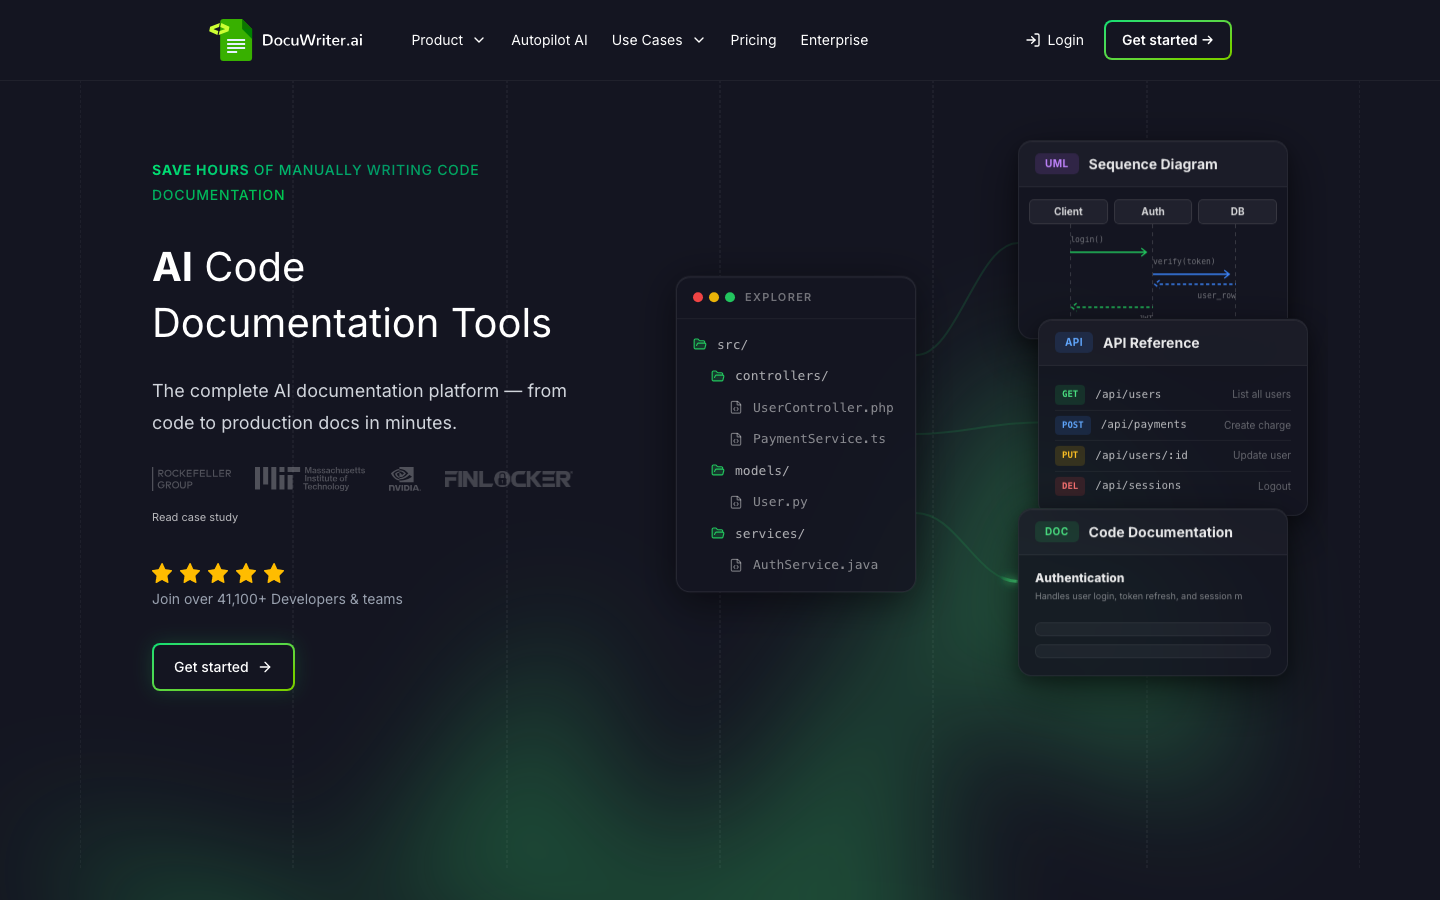
Task: Select the Client box in the diagram
Action: (x=1068, y=211)
